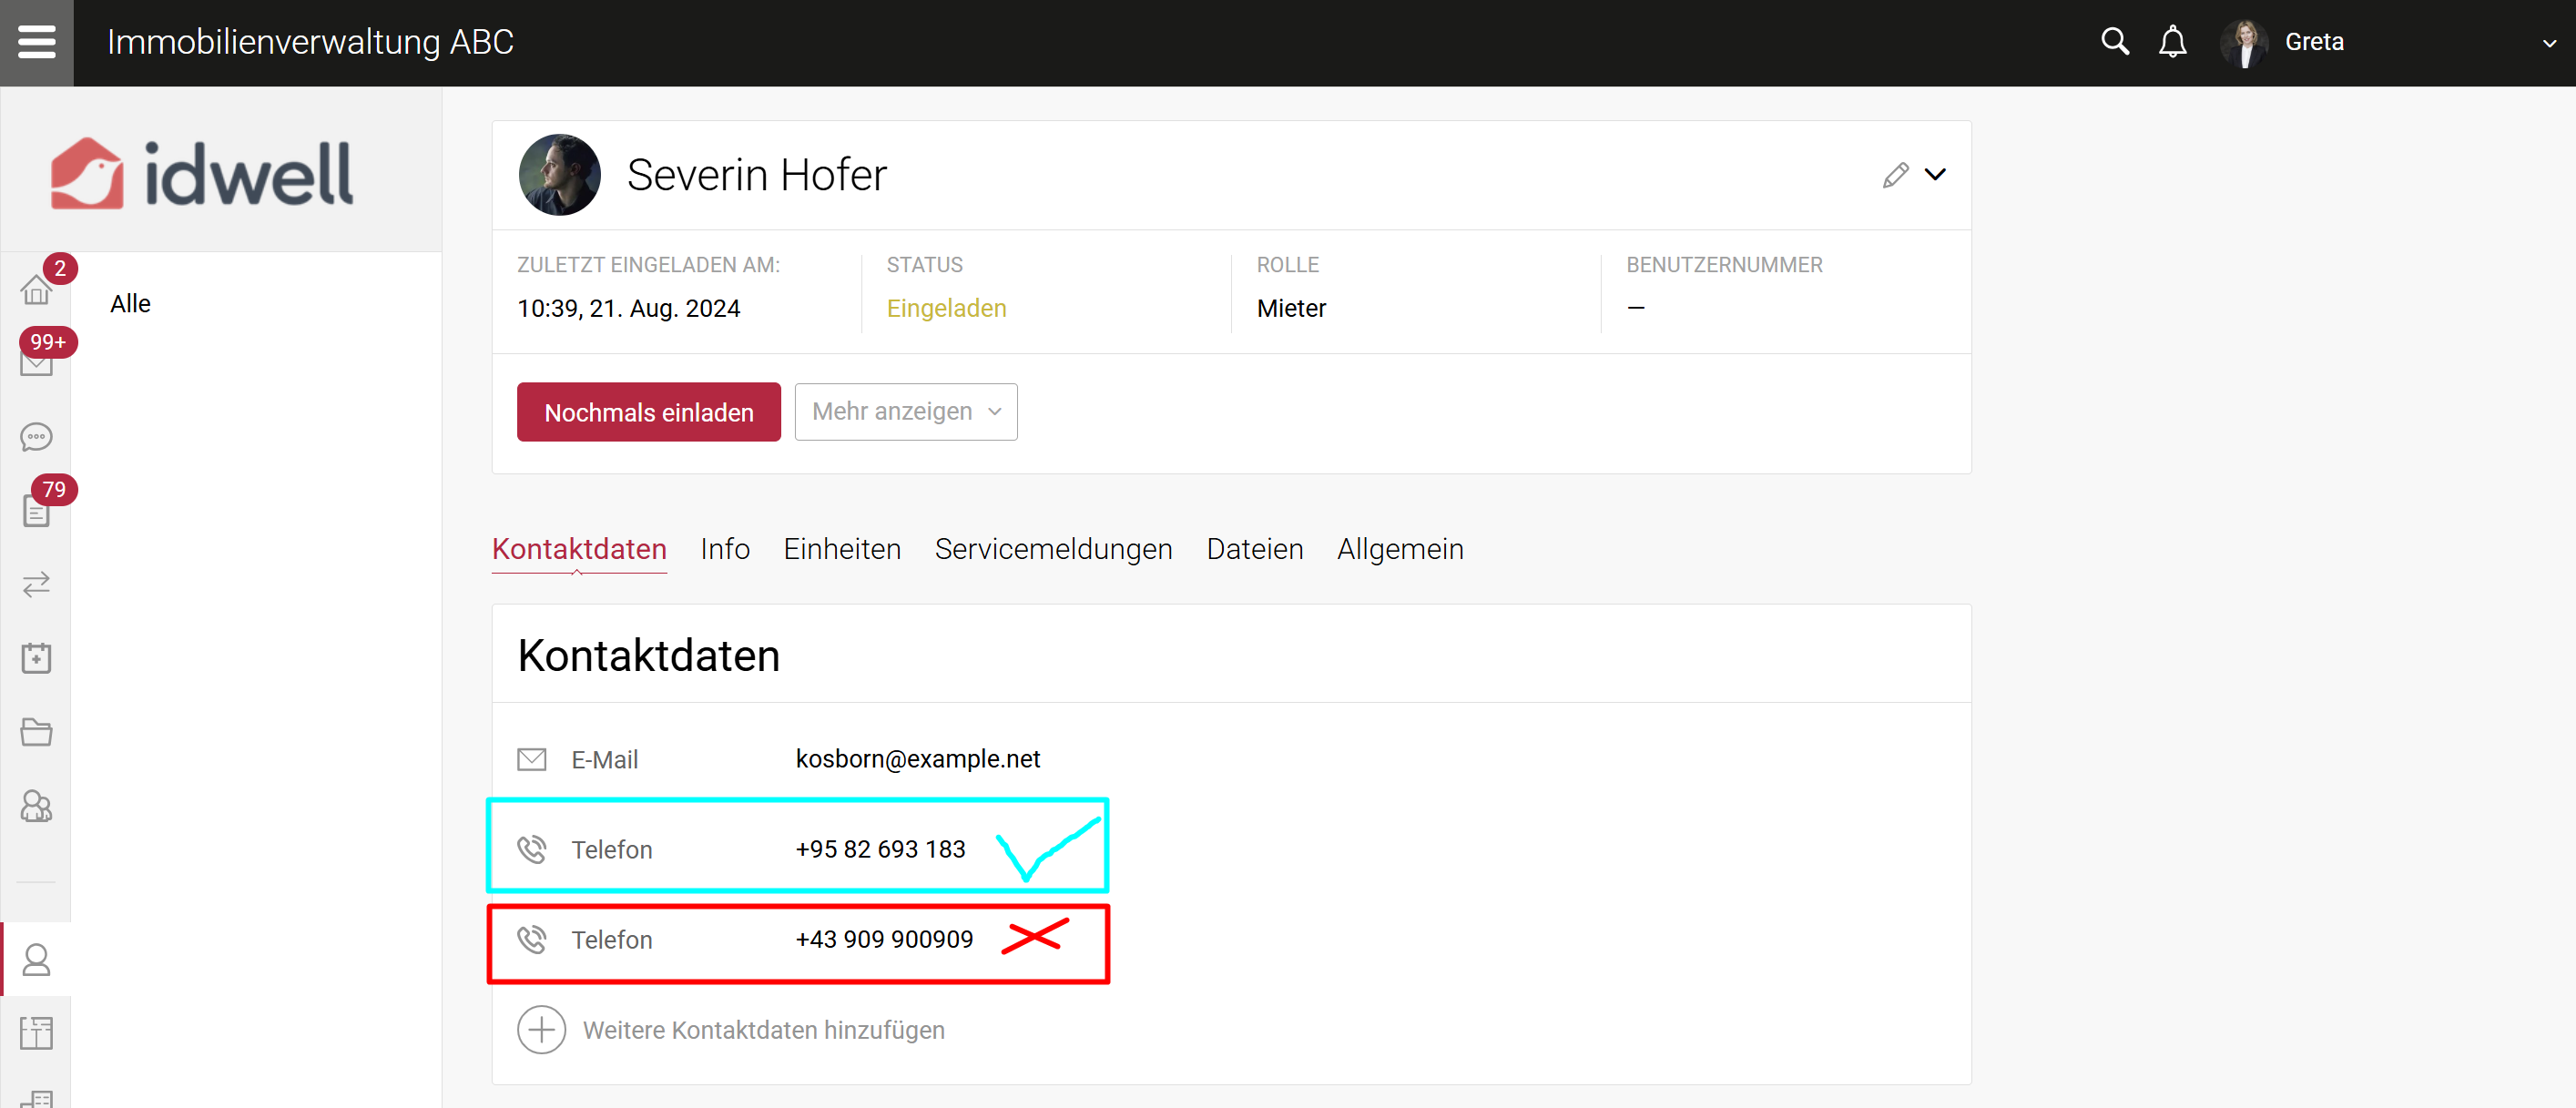Click invitation date 10:39, 21. Aug. 2024

(x=628, y=308)
